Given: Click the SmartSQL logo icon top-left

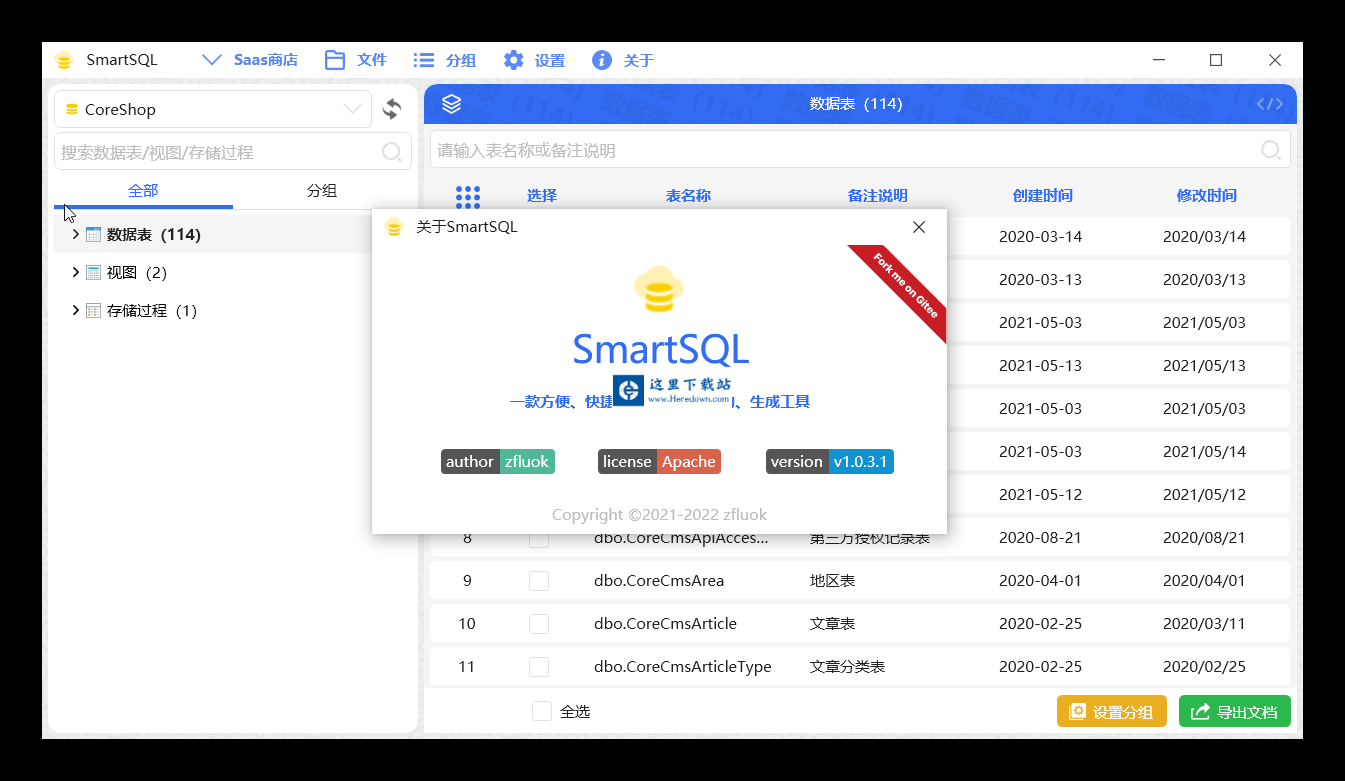Looking at the screenshot, I should tap(64, 59).
